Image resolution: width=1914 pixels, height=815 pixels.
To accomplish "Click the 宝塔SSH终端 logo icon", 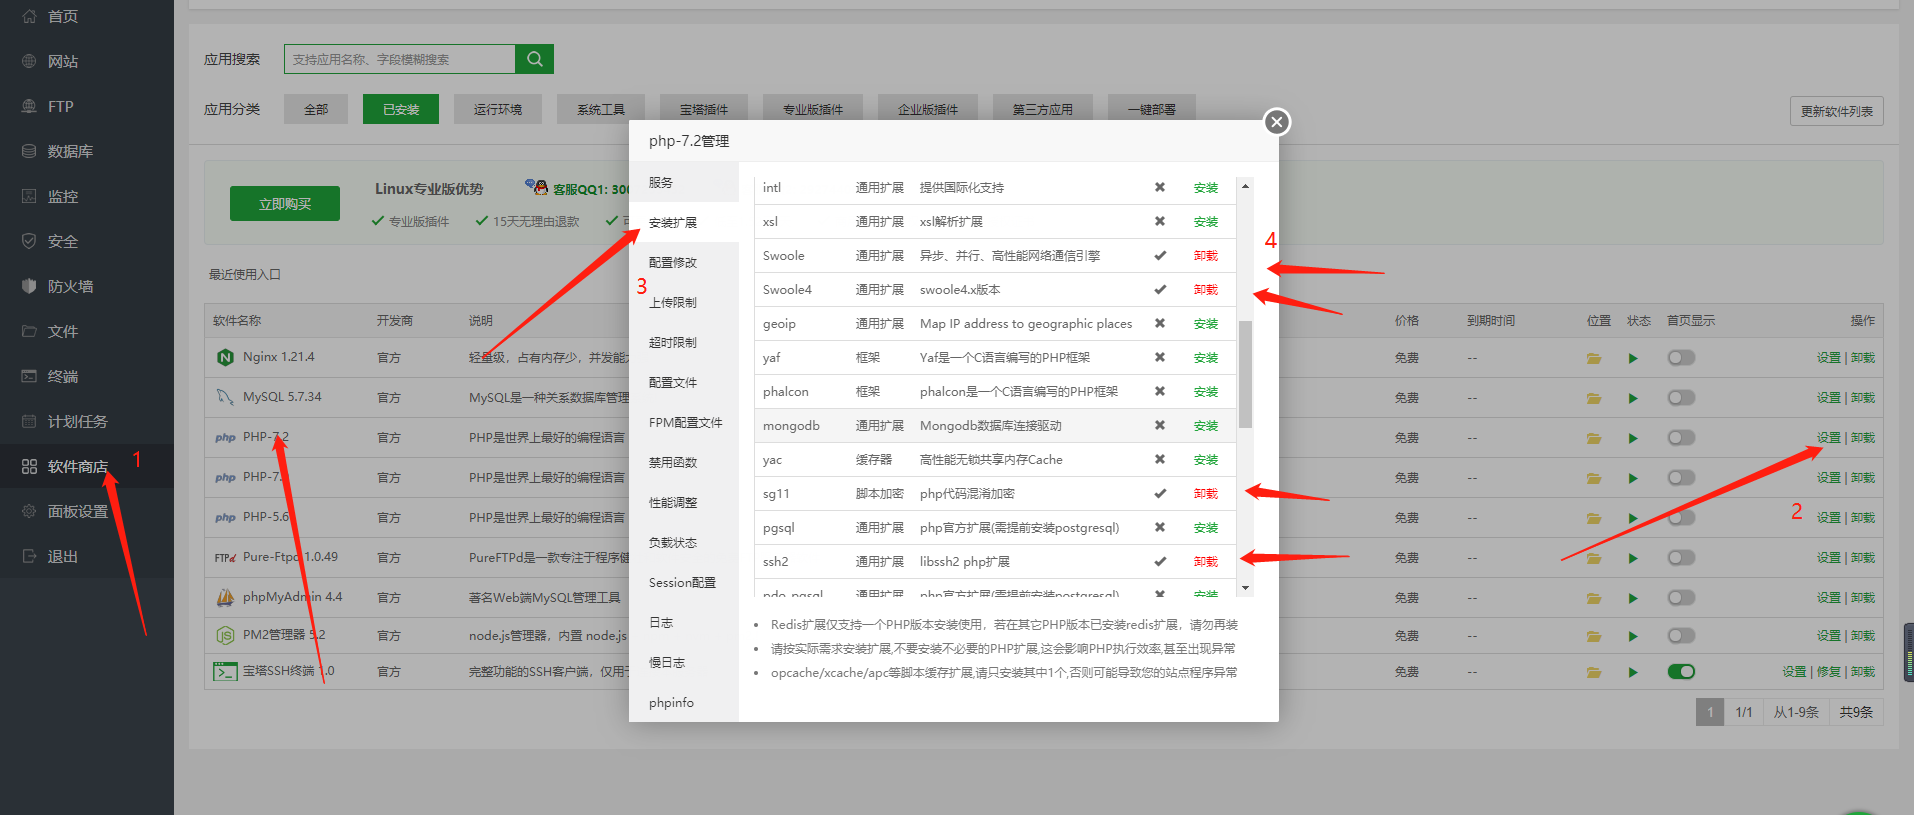I will pos(225,671).
